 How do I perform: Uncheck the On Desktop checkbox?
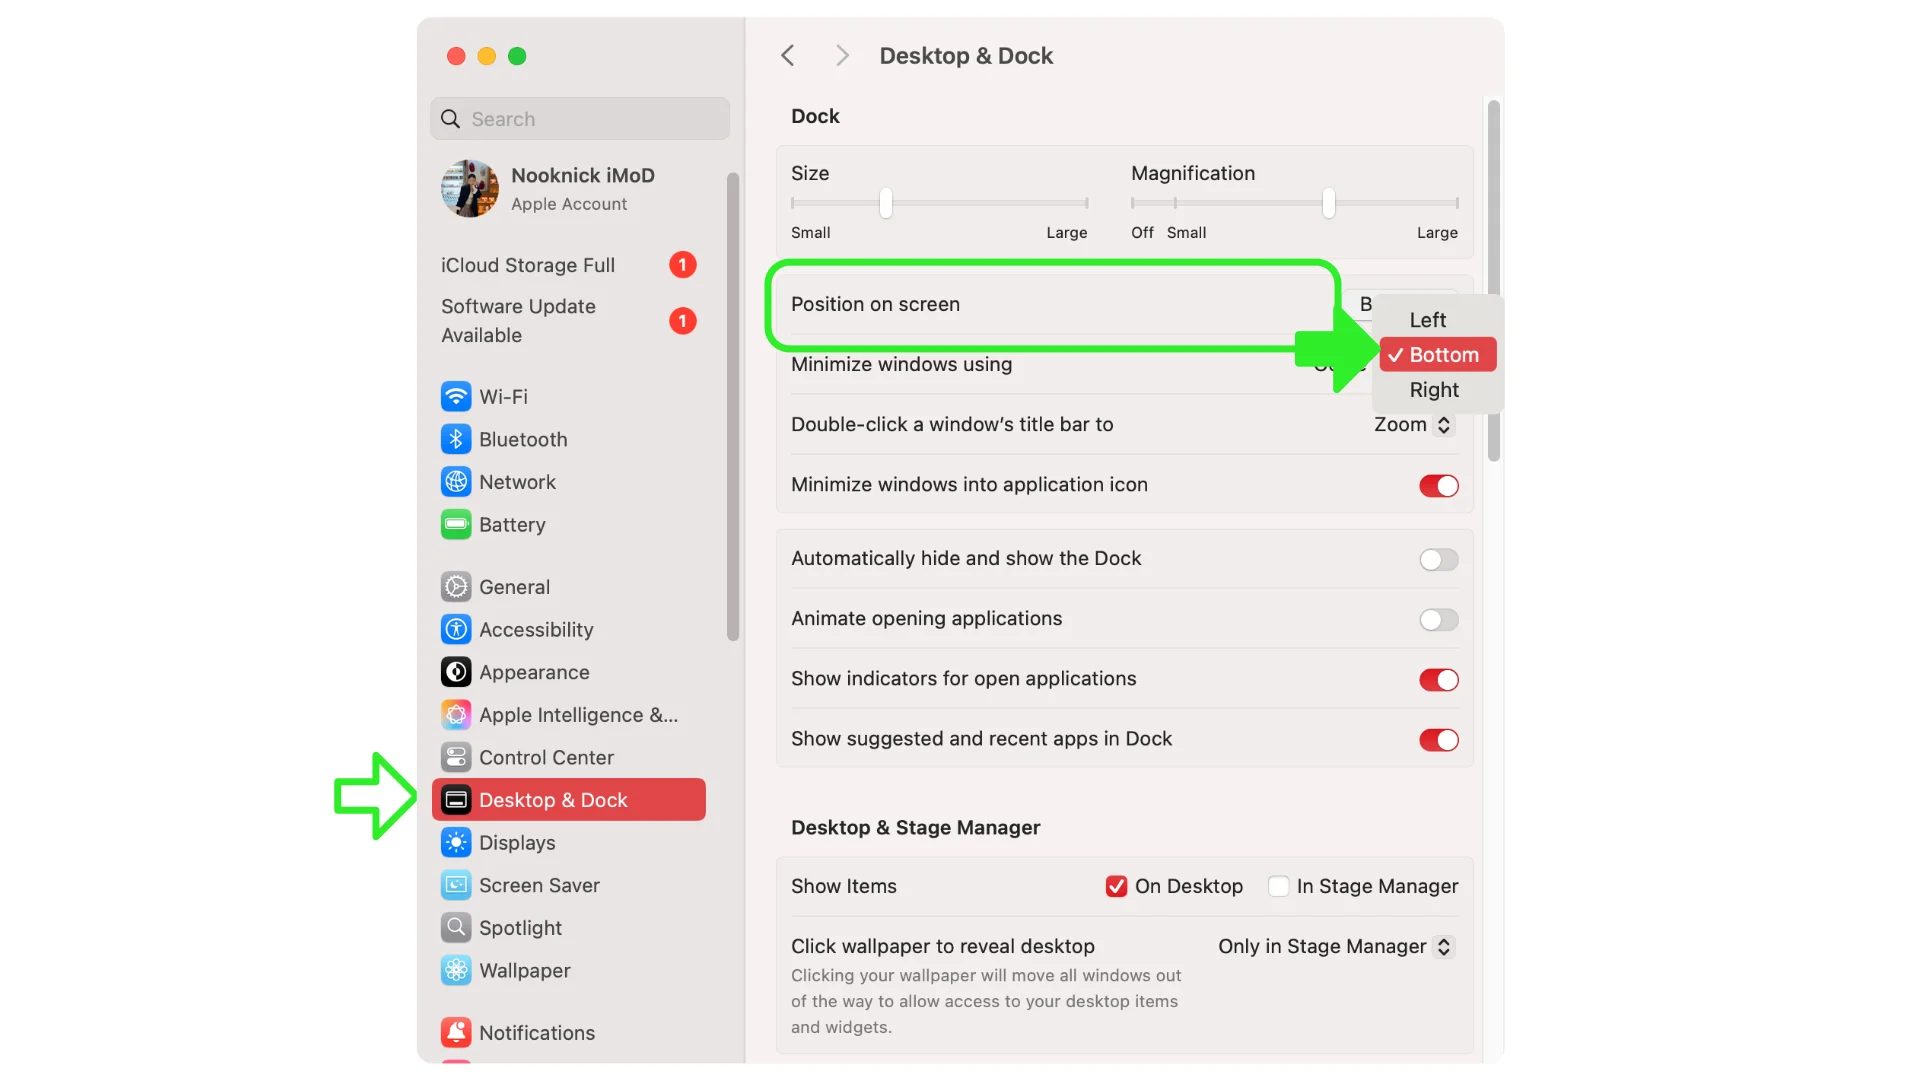pyautogui.click(x=1116, y=887)
